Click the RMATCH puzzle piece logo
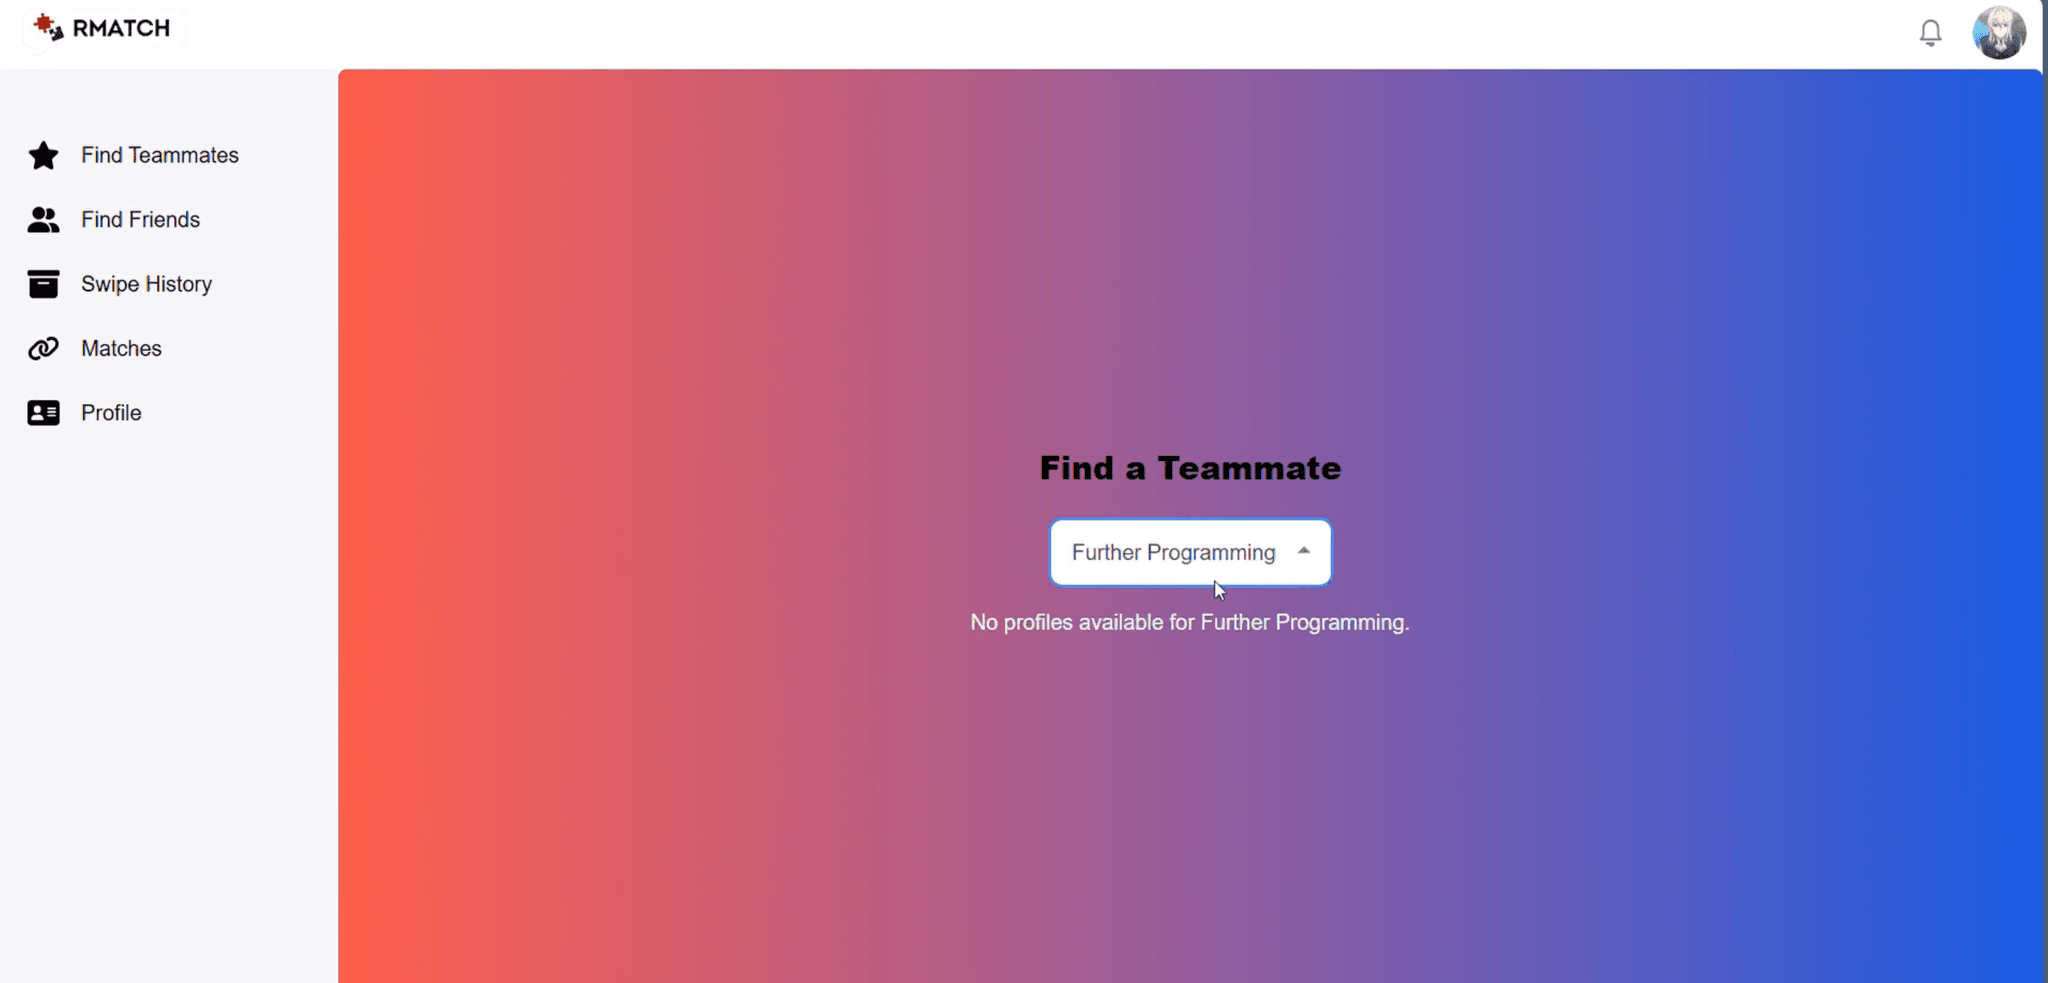The image size is (2048, 983). point(44,28)
